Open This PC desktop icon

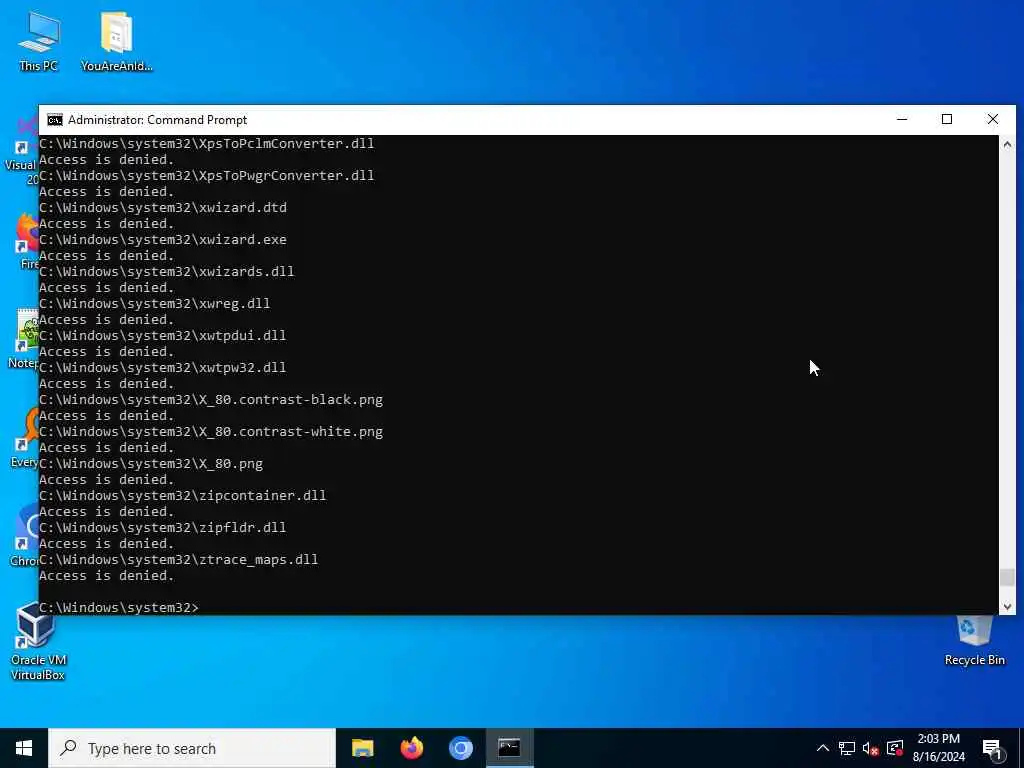pyautogui.click(x=38, y=40)
